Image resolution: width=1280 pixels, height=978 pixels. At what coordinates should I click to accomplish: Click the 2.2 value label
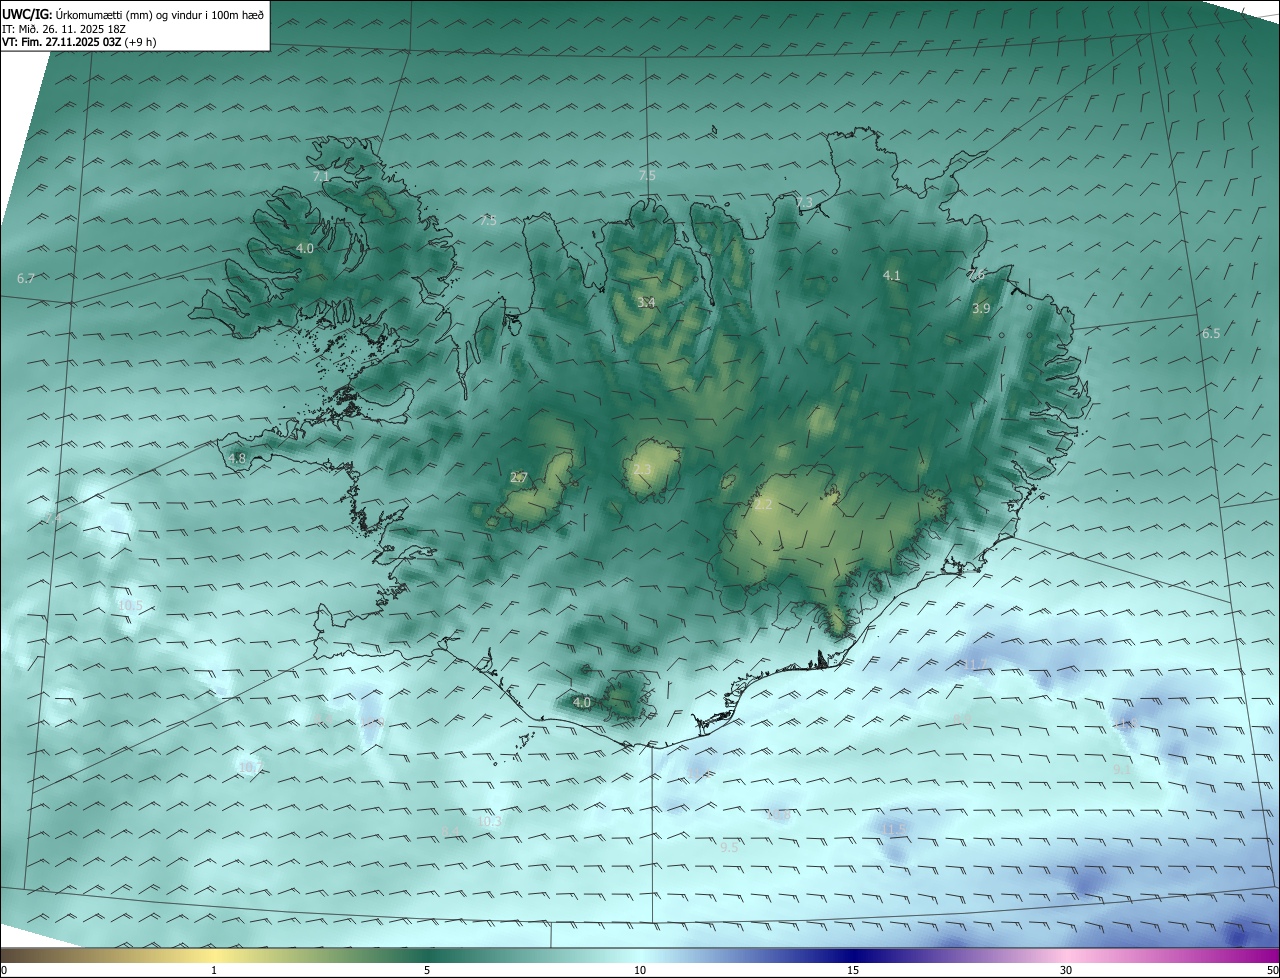(763, 505)
